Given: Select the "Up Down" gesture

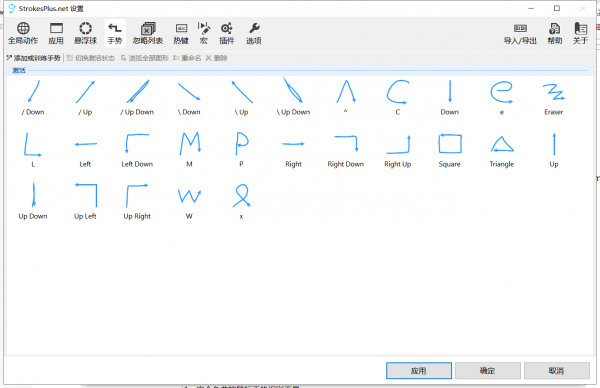Looking at the screenshot, I should (x=33, y=201).
